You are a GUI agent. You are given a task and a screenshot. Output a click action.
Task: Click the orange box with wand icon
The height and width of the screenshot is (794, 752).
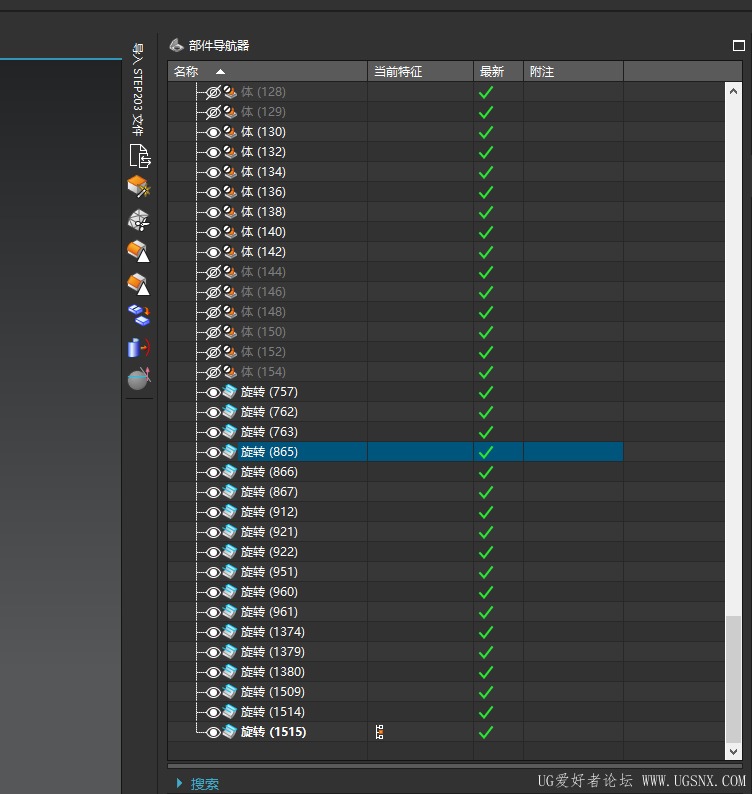[139, 187]
